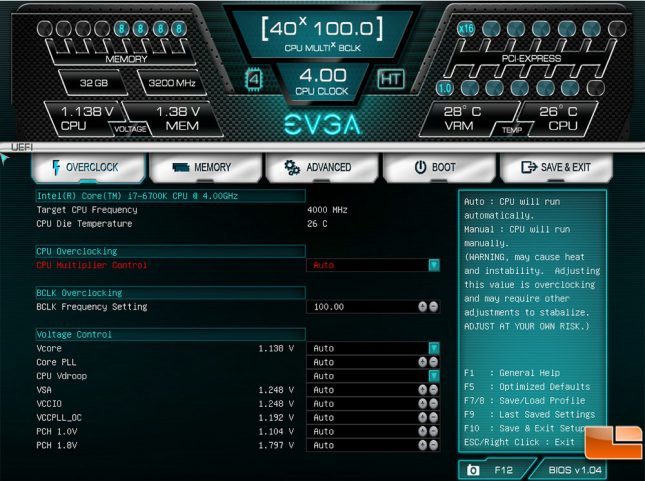Increase BCLK Frequency Setting with plus button
The height and width of the screenshot is (481, 645).
pyautogui.click(x=422, y=307)
